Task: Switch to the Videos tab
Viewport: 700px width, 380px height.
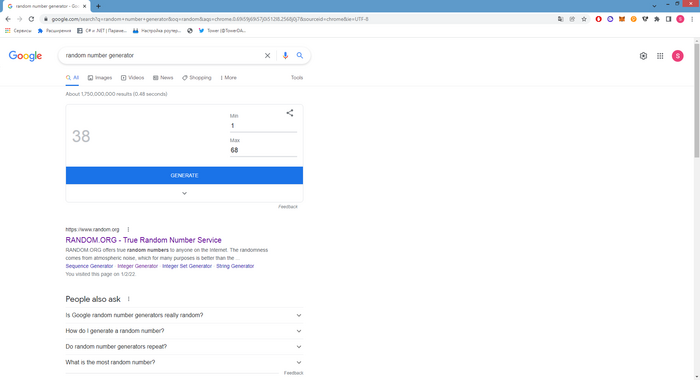Action: click(133, 78)
